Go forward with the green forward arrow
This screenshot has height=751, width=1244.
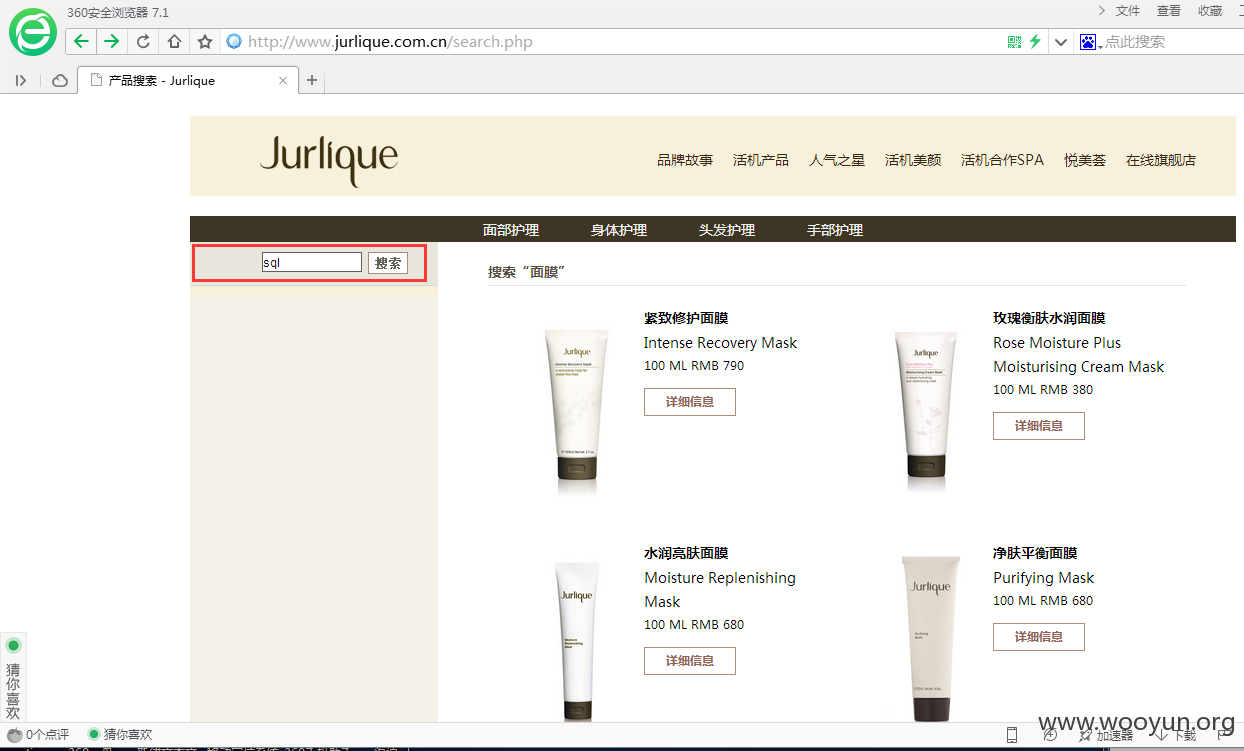[111, 41]
